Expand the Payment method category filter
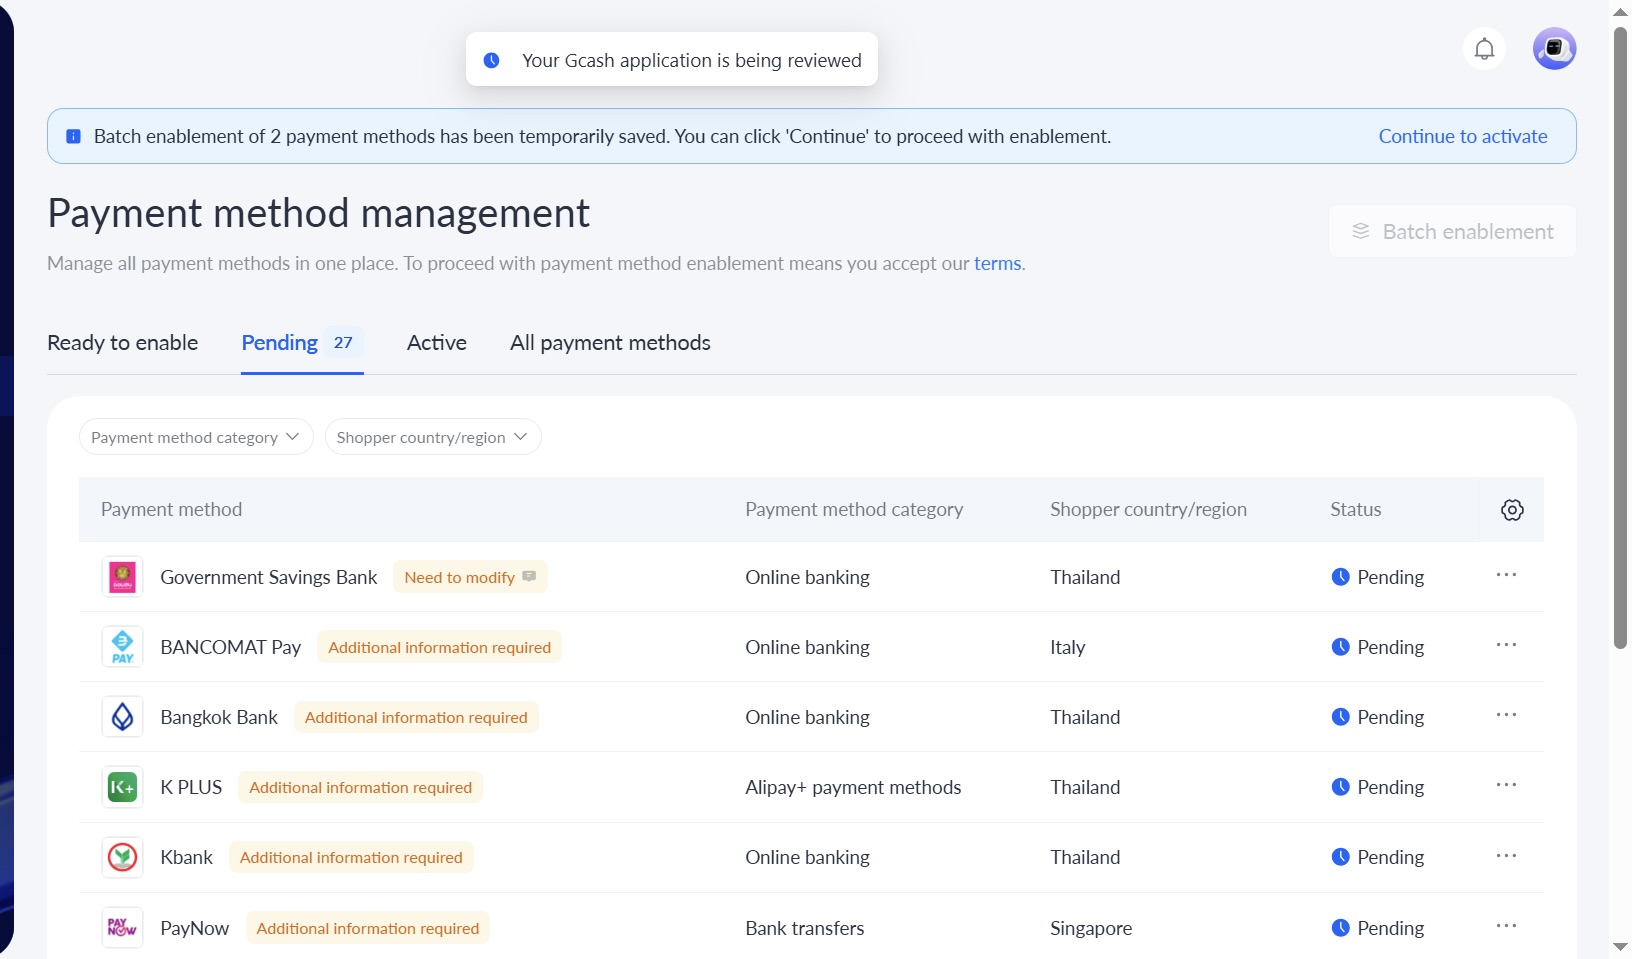The width and height of the screenshot is (1632, 959). pos(196,437)
